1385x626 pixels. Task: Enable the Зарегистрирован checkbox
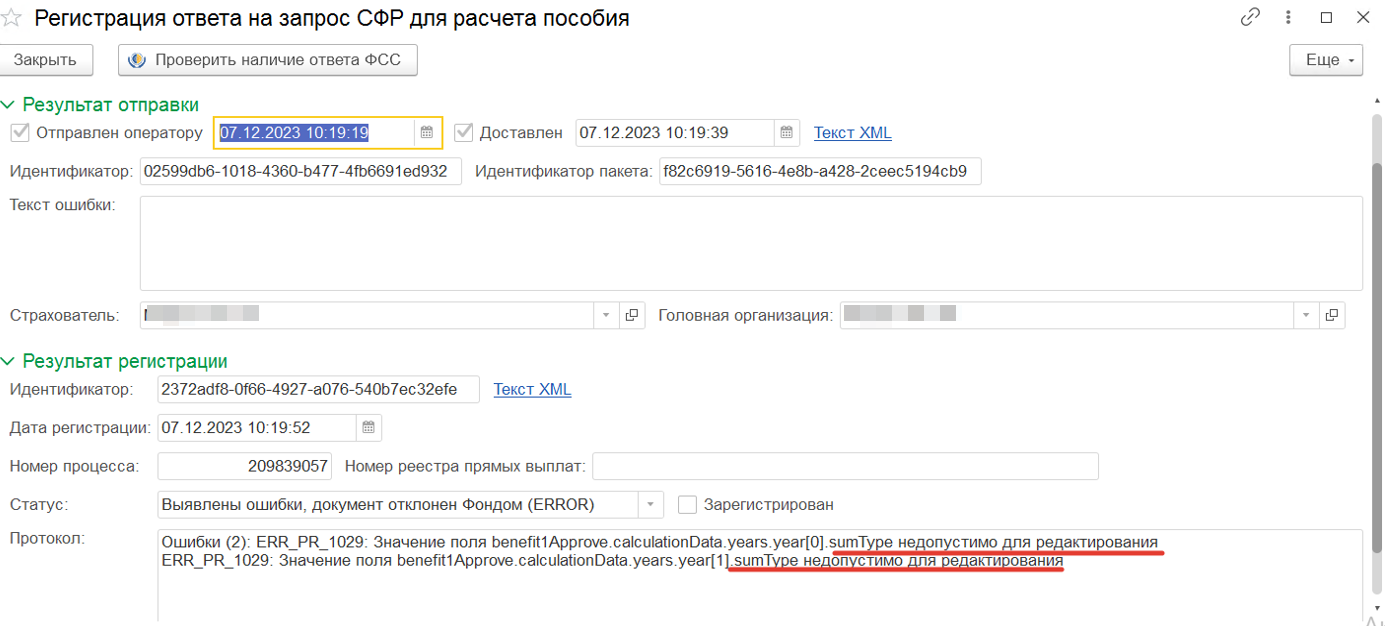(687, 505)
